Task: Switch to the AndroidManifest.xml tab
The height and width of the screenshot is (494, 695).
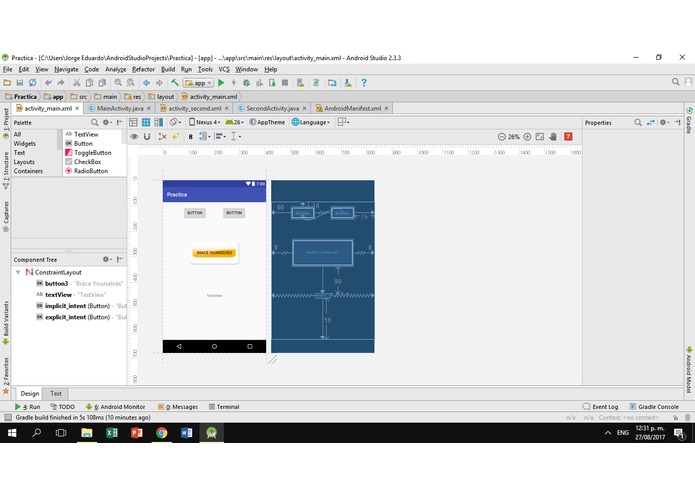Action: pyautogui.click(x=352, y=108)
